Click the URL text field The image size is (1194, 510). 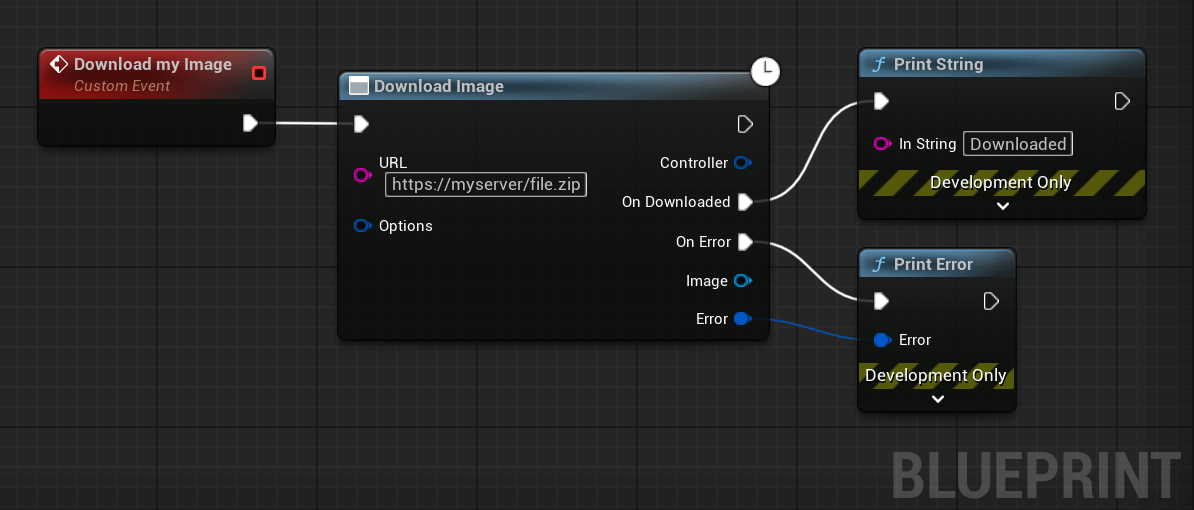coord(486,184)
